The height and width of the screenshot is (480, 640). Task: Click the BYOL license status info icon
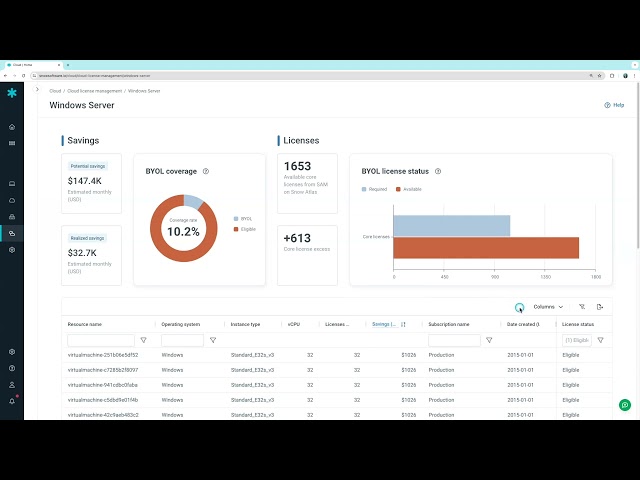click(438, 171)
